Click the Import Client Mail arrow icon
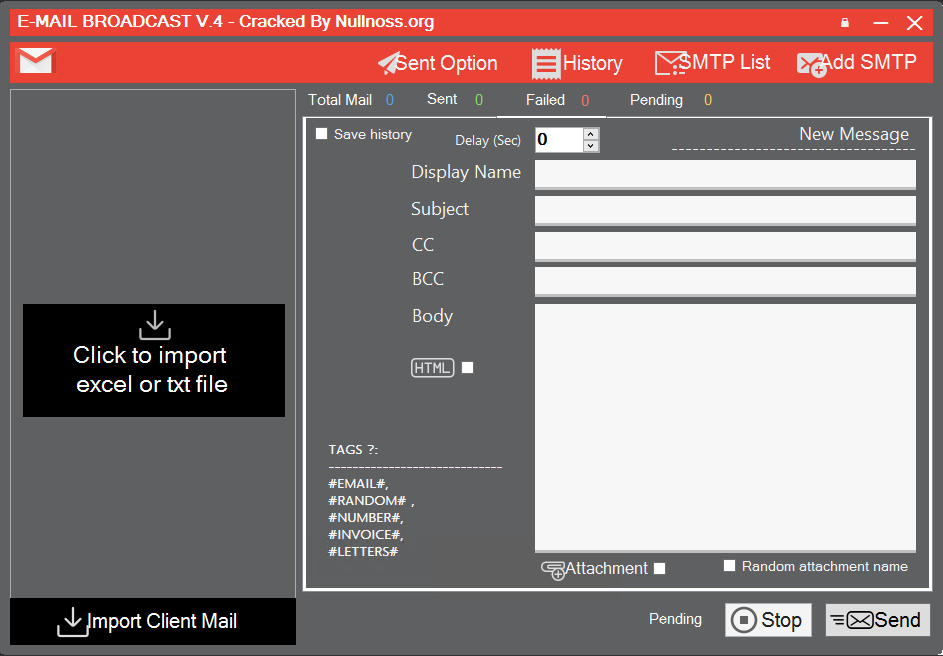This screenshot has width=943, height=656. pyautogui.click(x=72, y=622)
